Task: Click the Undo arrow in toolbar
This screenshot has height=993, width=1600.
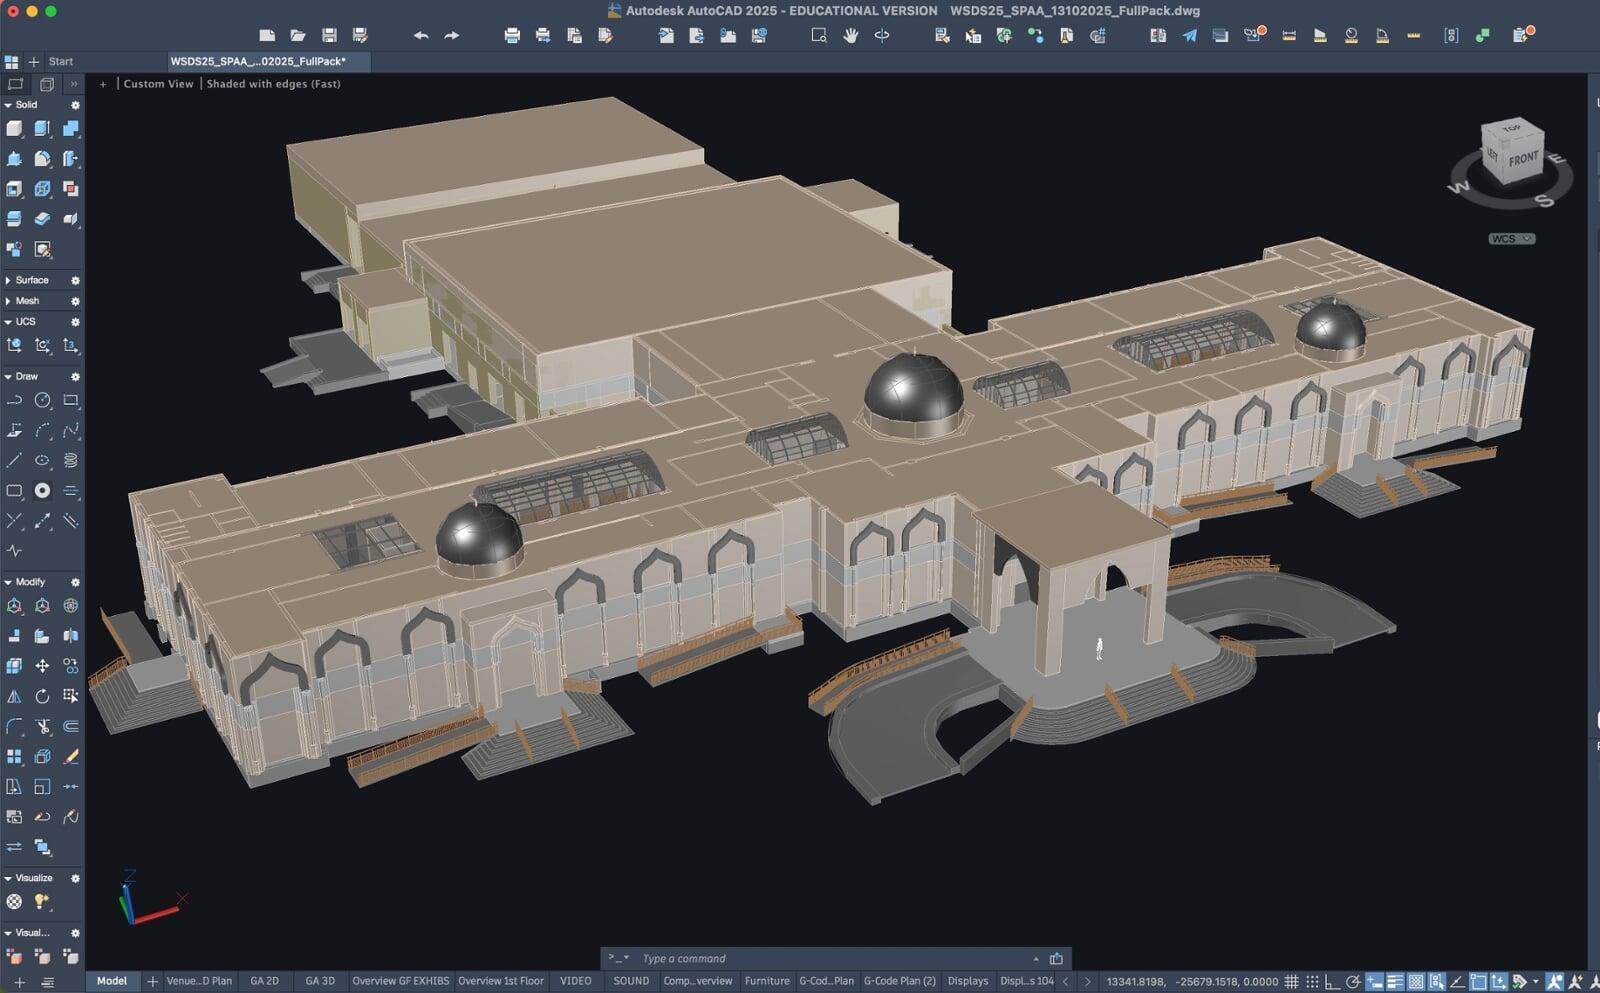Action: [421, 36]
